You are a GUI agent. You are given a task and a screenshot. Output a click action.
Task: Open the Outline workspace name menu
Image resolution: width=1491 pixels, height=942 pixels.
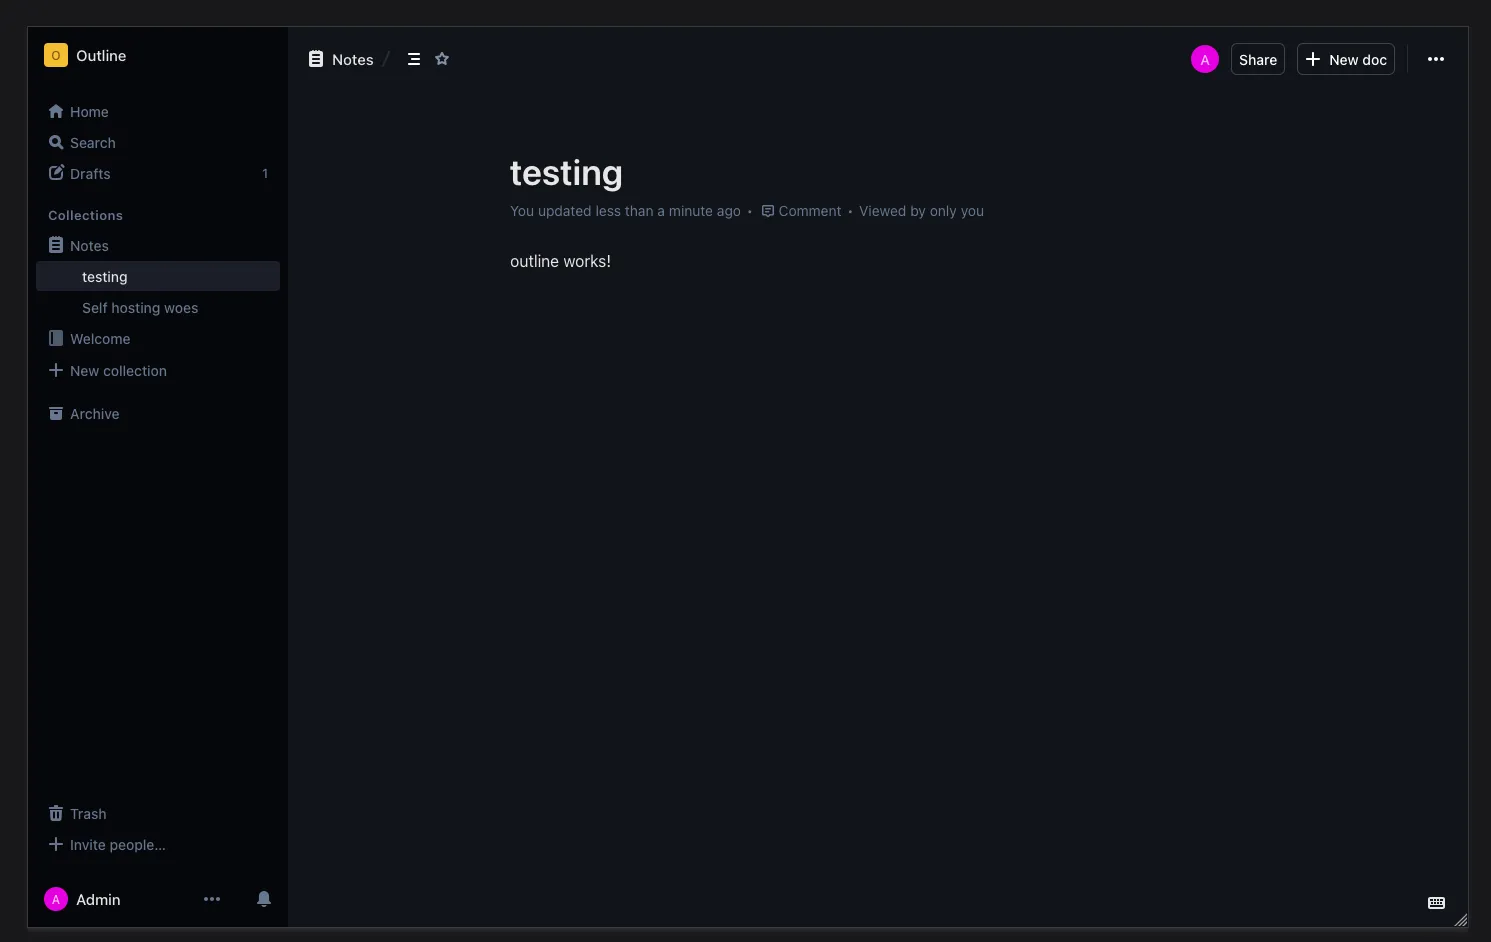point(101,56)
